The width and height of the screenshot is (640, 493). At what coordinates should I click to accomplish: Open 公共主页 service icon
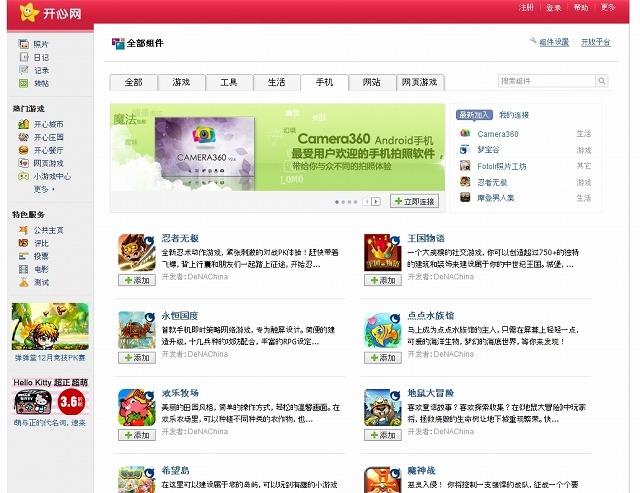click(x=24, y=230)
